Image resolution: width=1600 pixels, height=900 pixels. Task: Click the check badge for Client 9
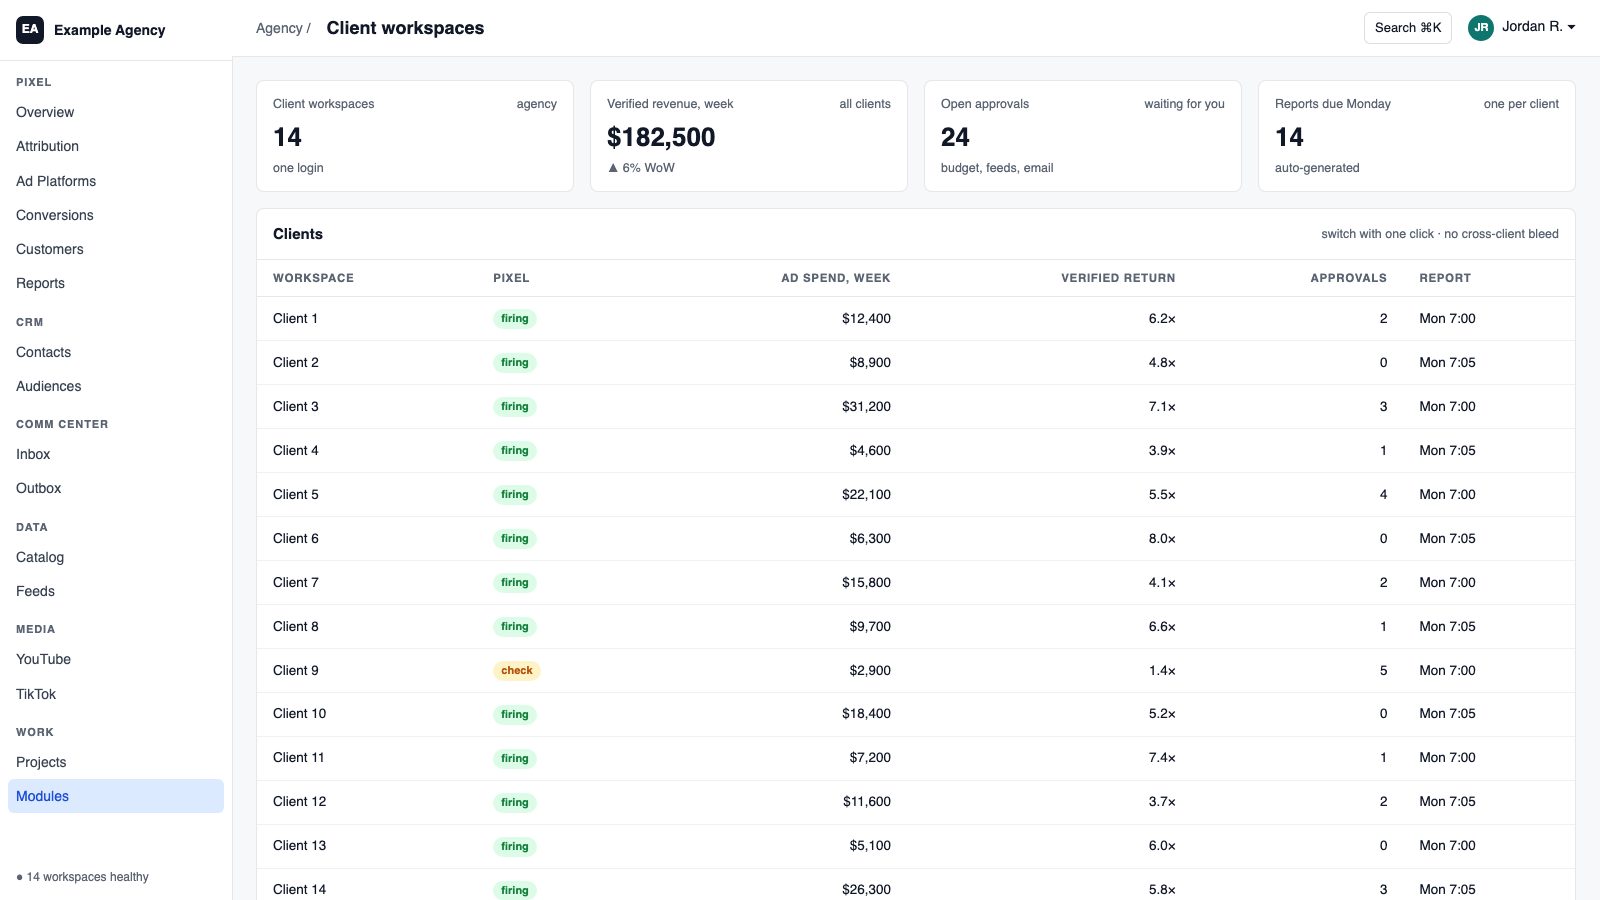click(x=517, y=671)
